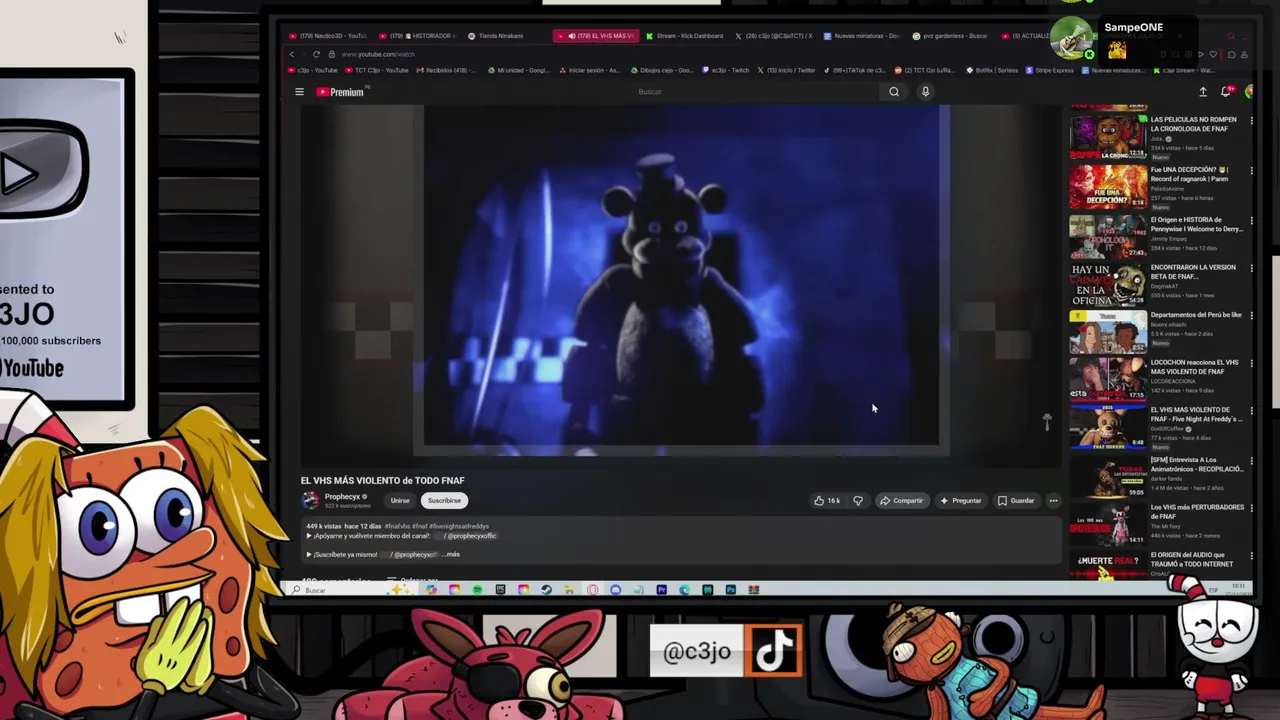Image resolution: width=1280 pixels, height=720 pixels.
Task: Open the Create upload icon
Action: tap(1203, 92)
